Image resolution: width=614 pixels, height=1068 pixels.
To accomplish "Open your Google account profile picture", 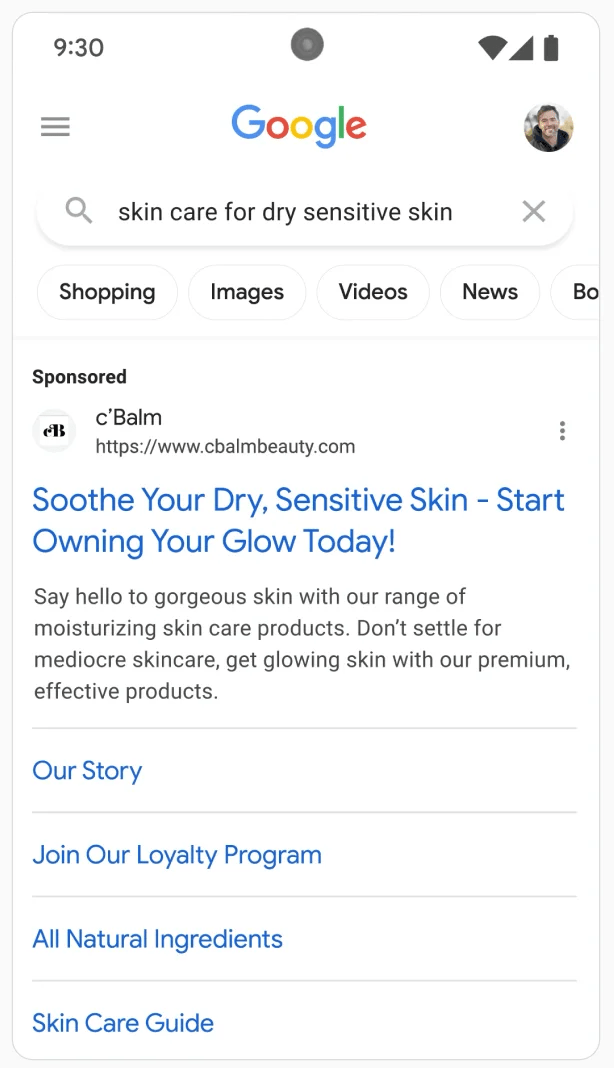I will pos(548,127).
